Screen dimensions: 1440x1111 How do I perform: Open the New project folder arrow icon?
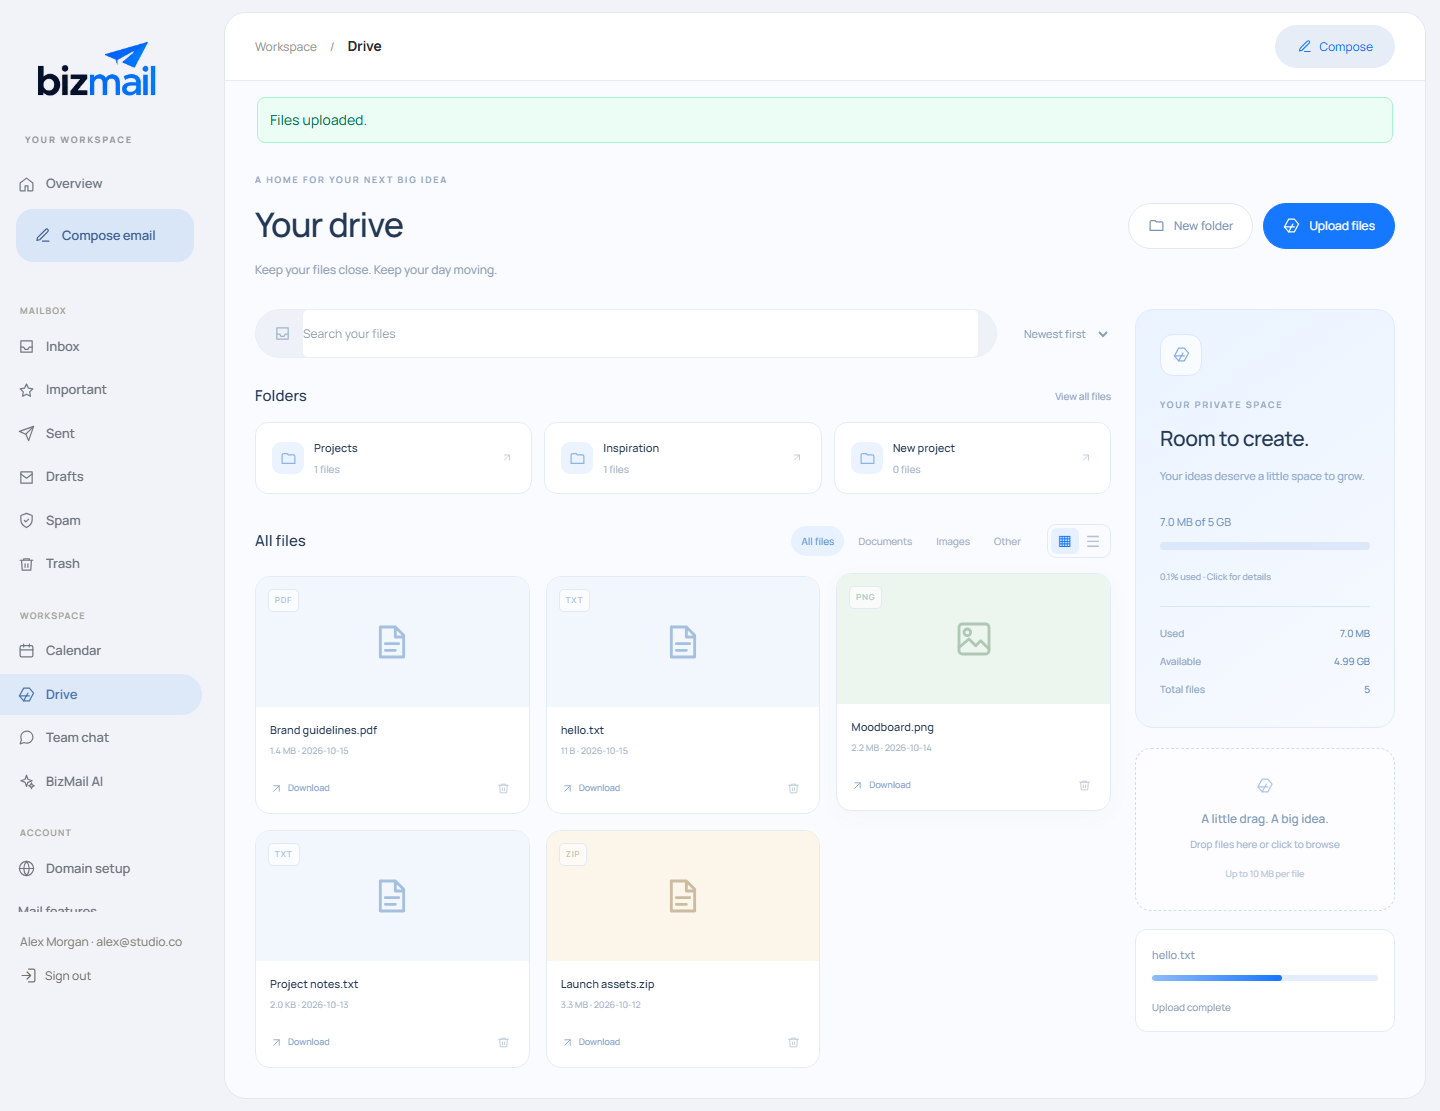(1086, 458)
